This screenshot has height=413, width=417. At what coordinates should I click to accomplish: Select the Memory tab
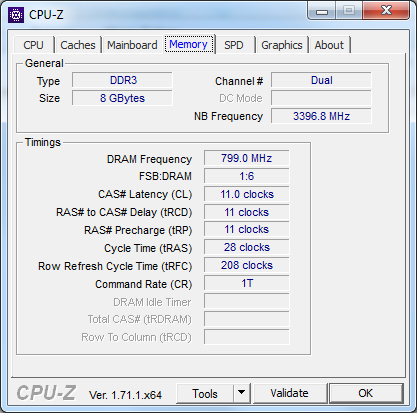coord(189,44)
